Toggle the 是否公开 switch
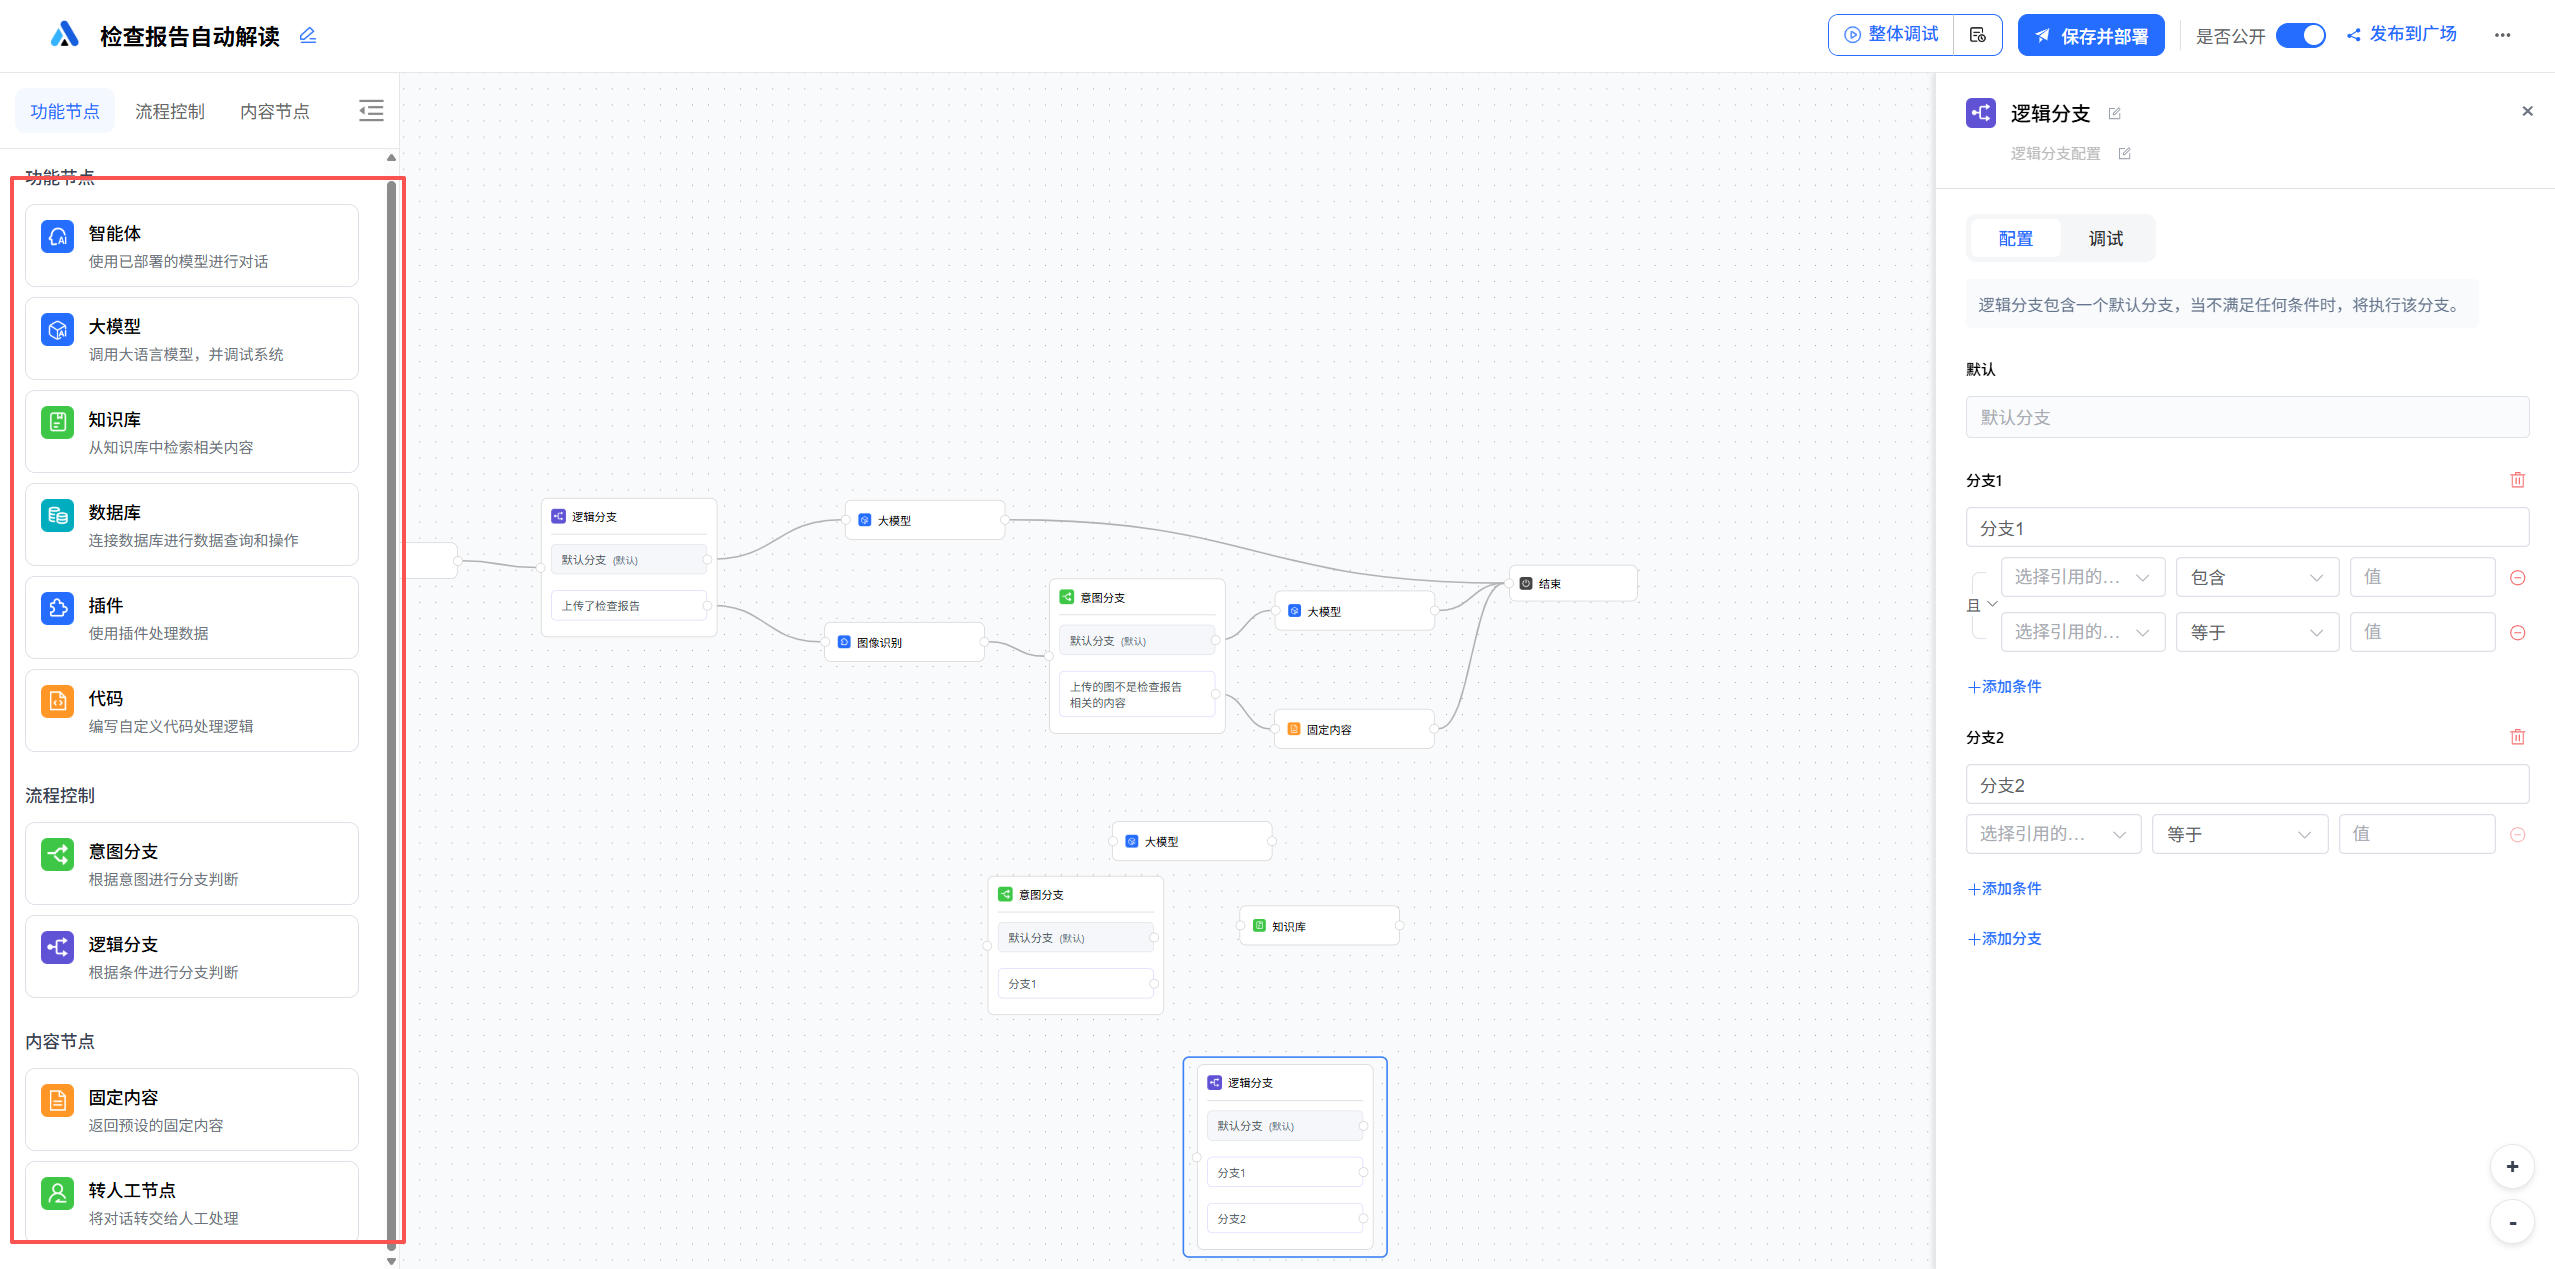This screenshot has width=2555, height=1269. tap(2300, 35)
